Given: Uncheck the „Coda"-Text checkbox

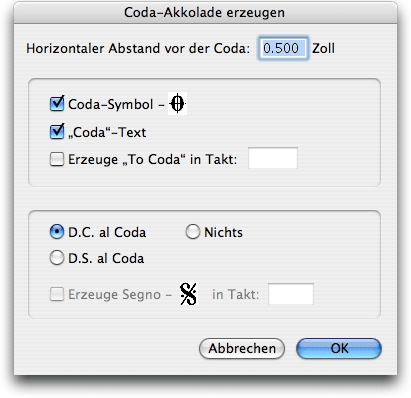Looking at the screenshot, I should coord(57,131).
